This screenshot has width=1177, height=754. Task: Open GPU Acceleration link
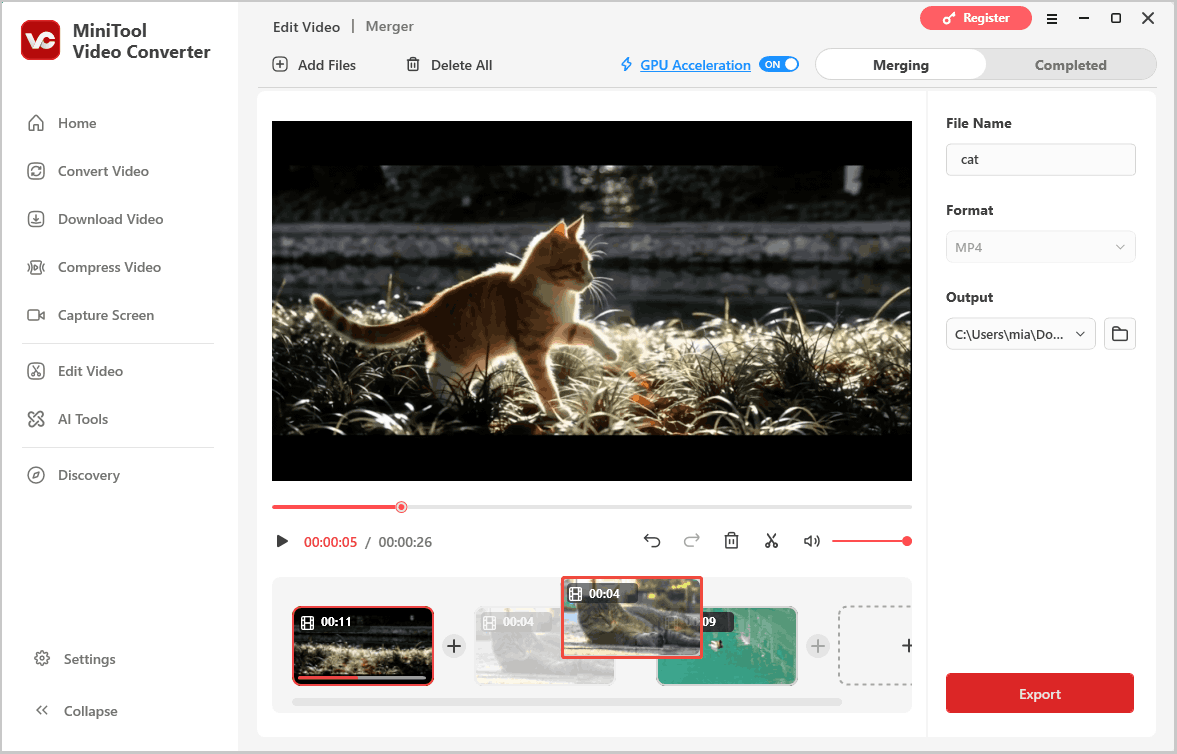click(x=695, y=65)
